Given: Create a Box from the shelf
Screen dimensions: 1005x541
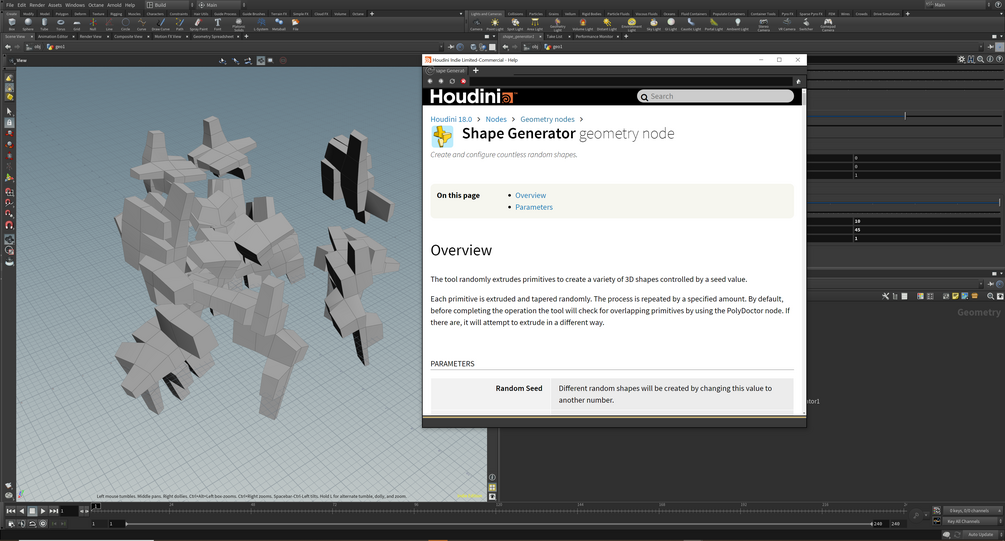Looking at the screenshot, I should tap(12, 24).
